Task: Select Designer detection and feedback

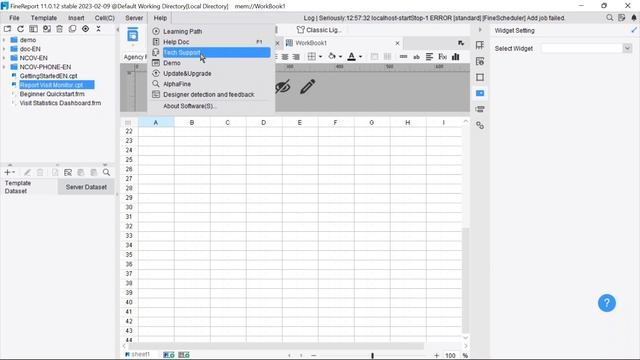Action: (210, 95)
